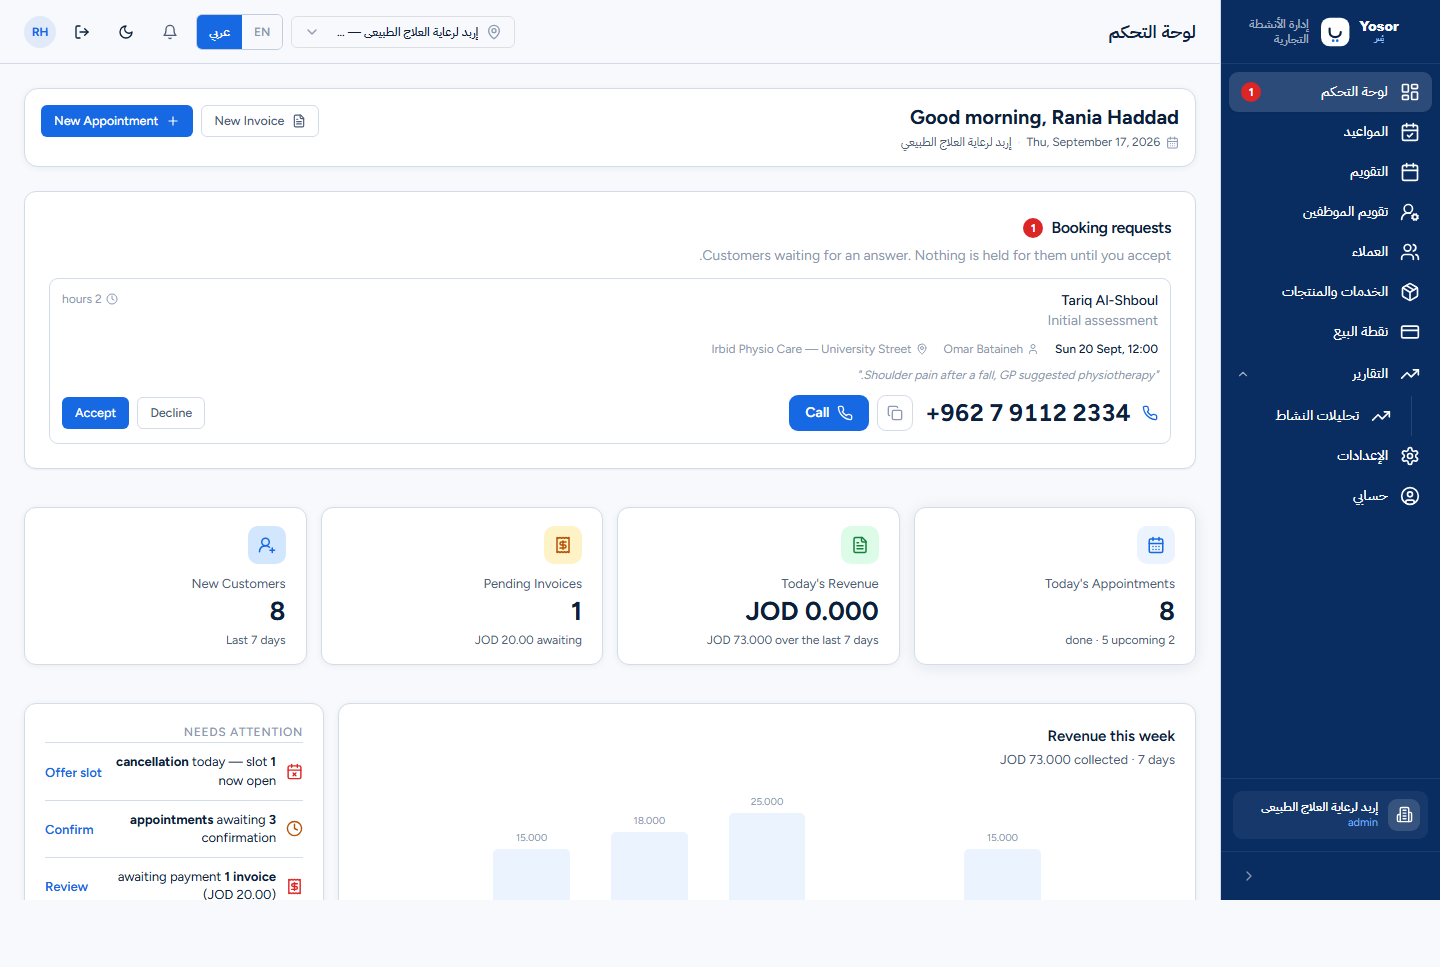Click the phone icon beside +962 number
The height and width of the screenshot is (967, 1440).
click(1150, 413)
